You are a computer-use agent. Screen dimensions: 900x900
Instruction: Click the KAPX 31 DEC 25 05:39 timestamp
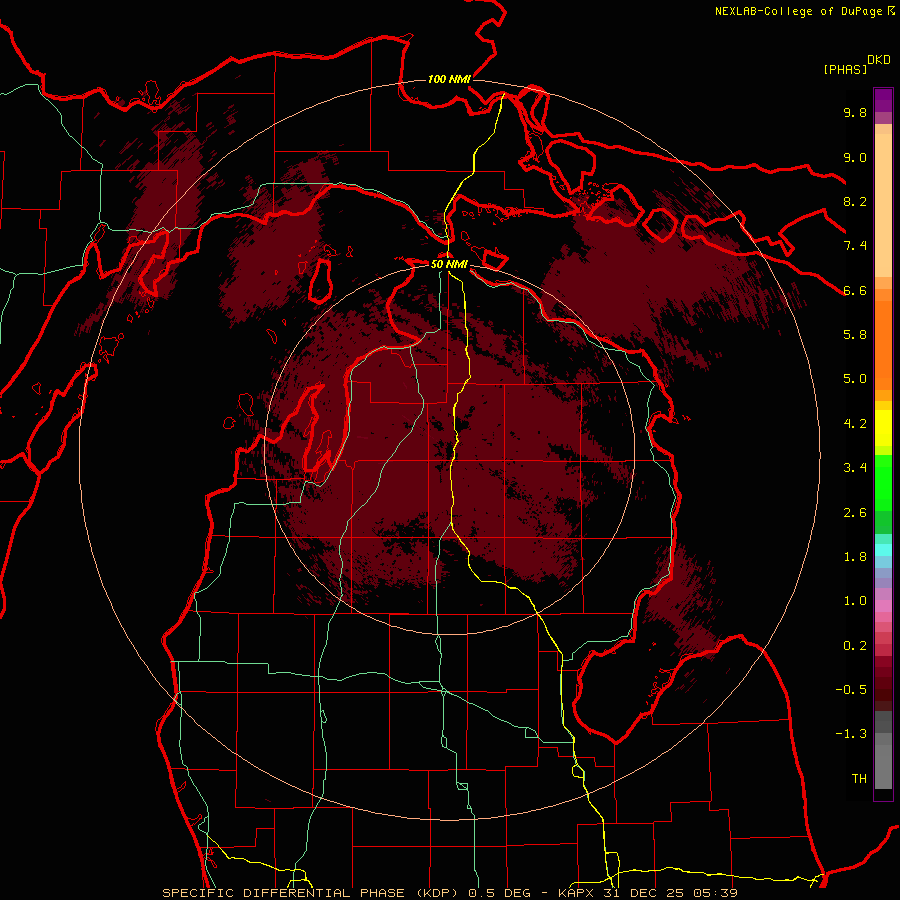coord(647,893)
